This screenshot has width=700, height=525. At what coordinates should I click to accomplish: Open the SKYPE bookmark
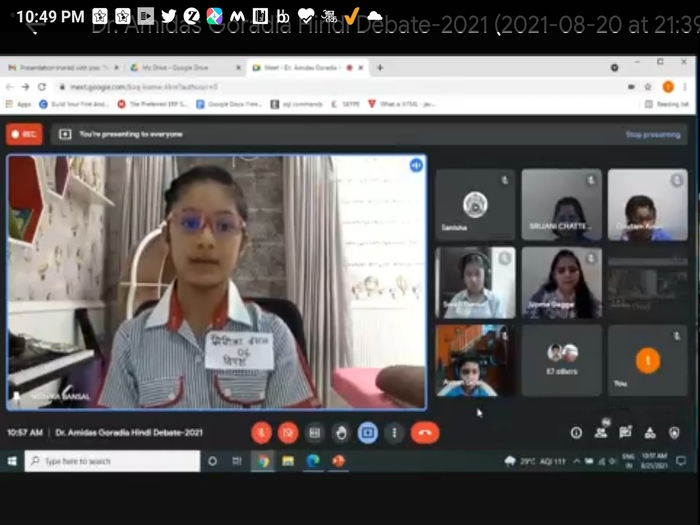(345, 104)
